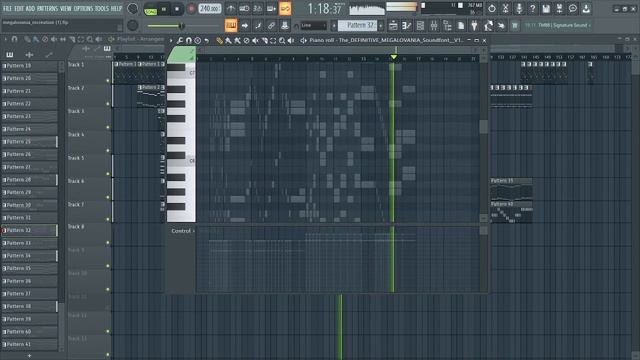This screenshot has width=640, height=360.
Task: Mute Track 1 using its green dot
Action: point(108,81)
